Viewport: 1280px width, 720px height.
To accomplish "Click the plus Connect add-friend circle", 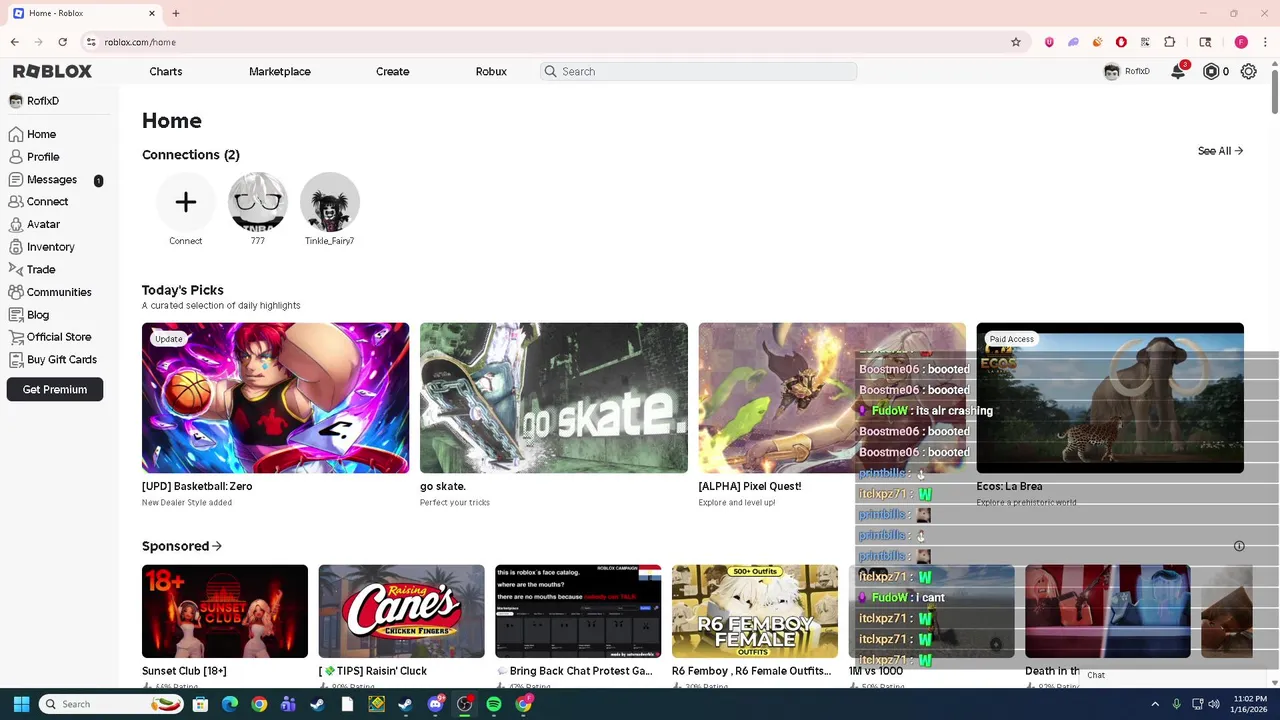I will point(185,202).
